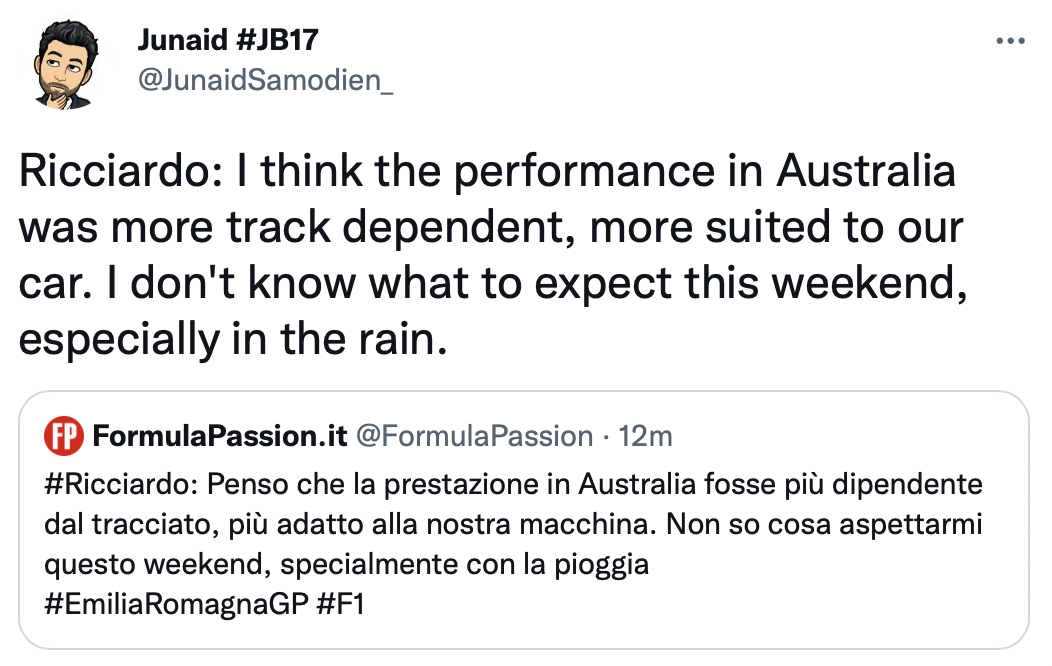Screen dimensions: 1052x666
Task: Click the @FormulaPassion handle
Action: point(474,436)
